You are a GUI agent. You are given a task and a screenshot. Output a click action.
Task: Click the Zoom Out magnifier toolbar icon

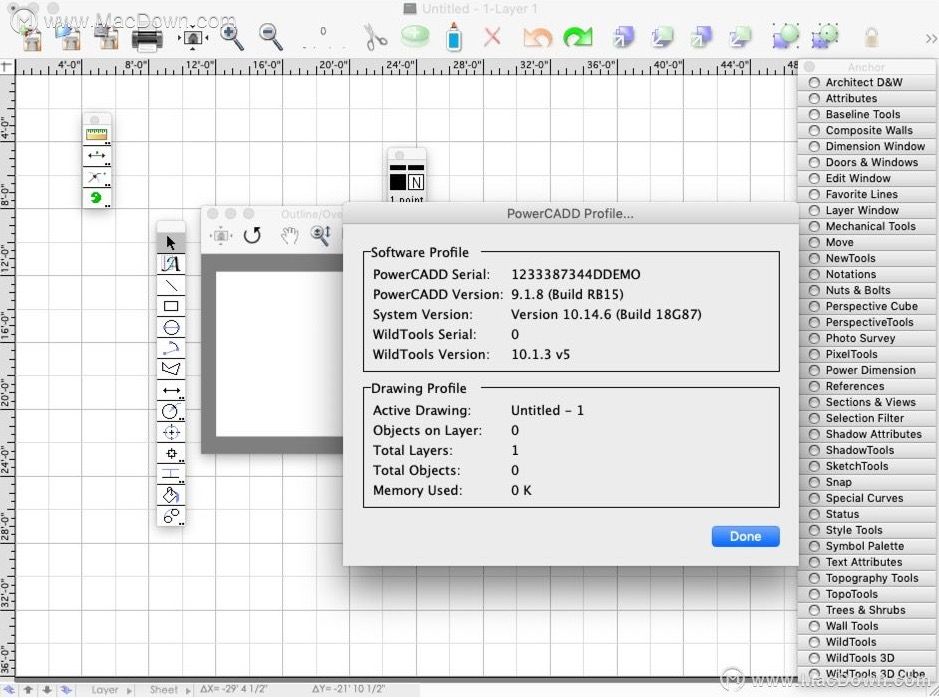point(270,37)
